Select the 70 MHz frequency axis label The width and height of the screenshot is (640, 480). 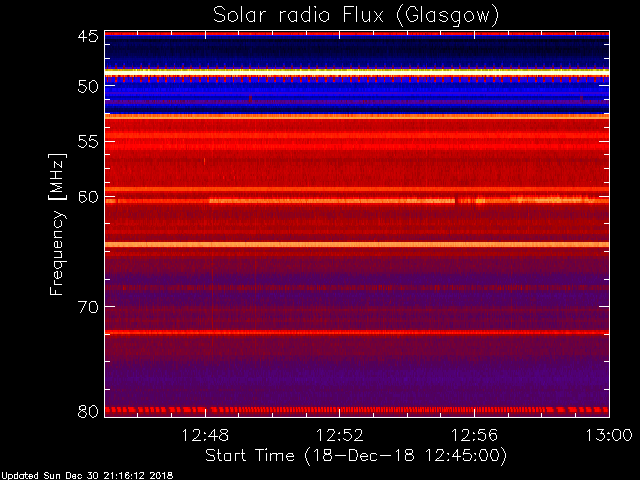[88, 307]
